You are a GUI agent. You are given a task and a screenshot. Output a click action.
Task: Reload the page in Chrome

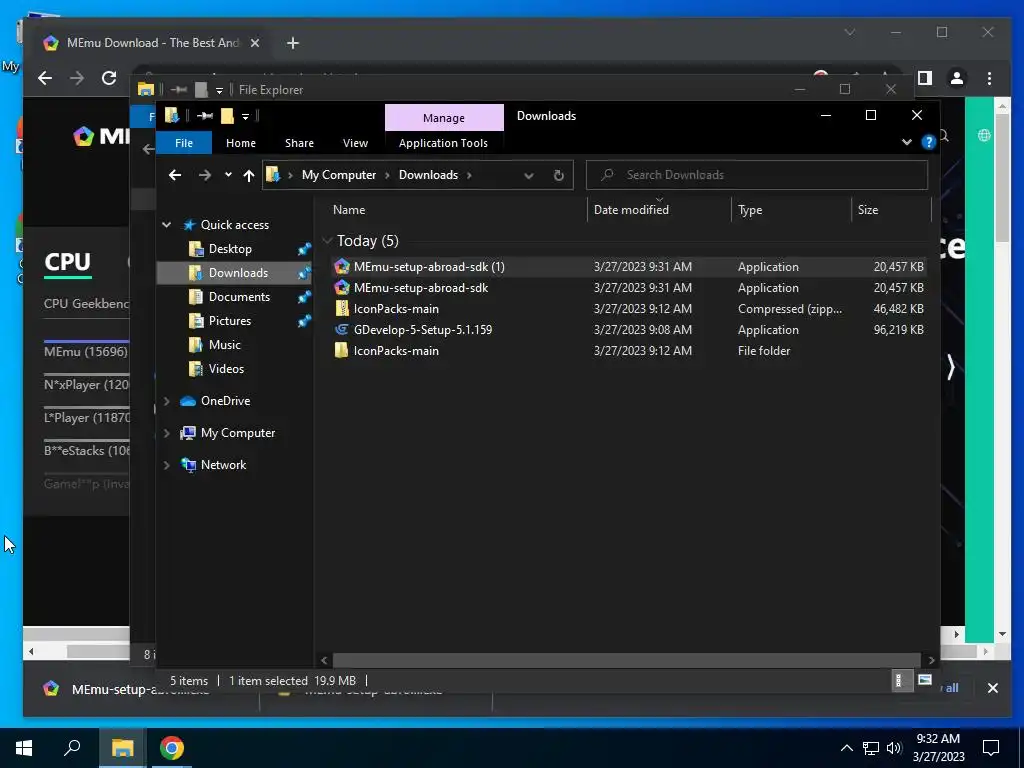point(108,78)
